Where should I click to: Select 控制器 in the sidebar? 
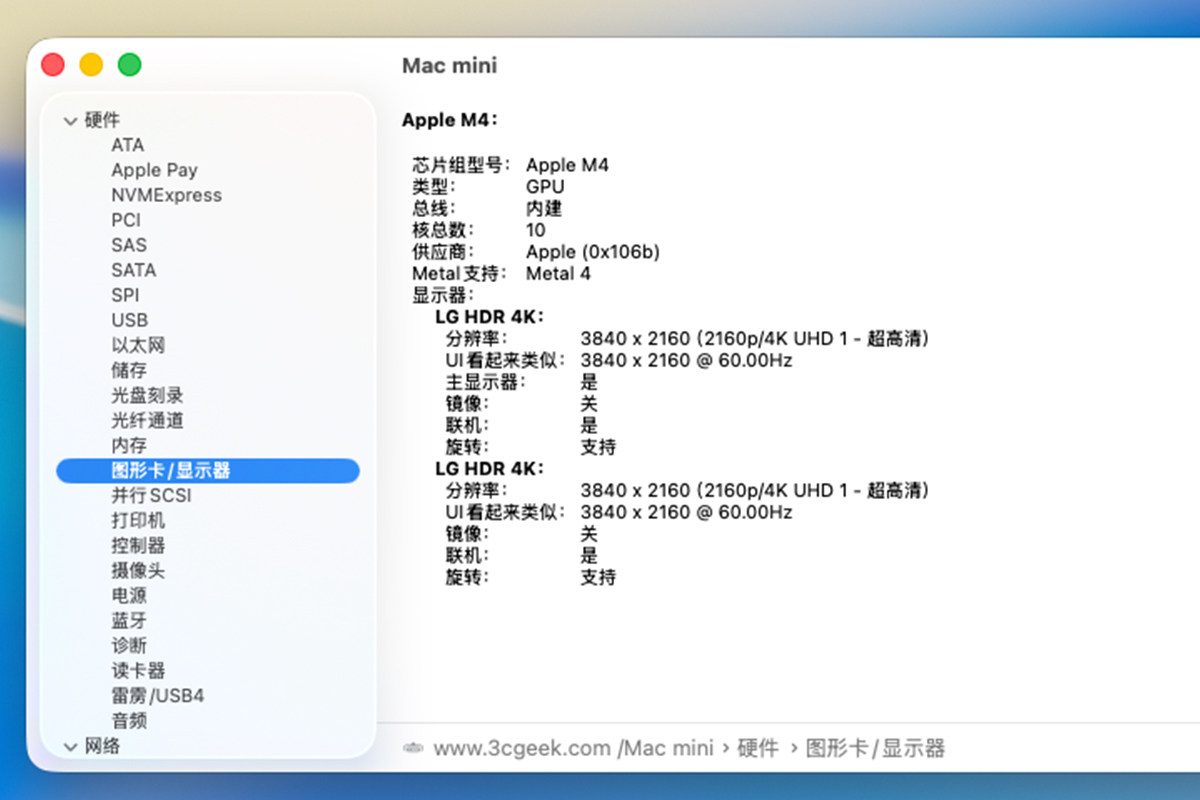pos(138,545)
